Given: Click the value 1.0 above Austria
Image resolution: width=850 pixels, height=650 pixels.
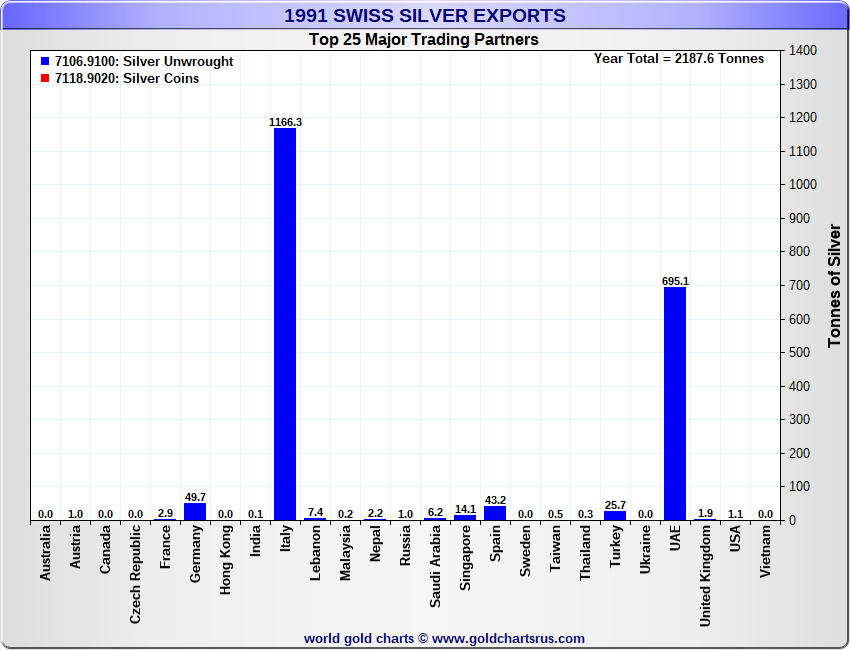Looking at the screenshot, I should point(75,514).
